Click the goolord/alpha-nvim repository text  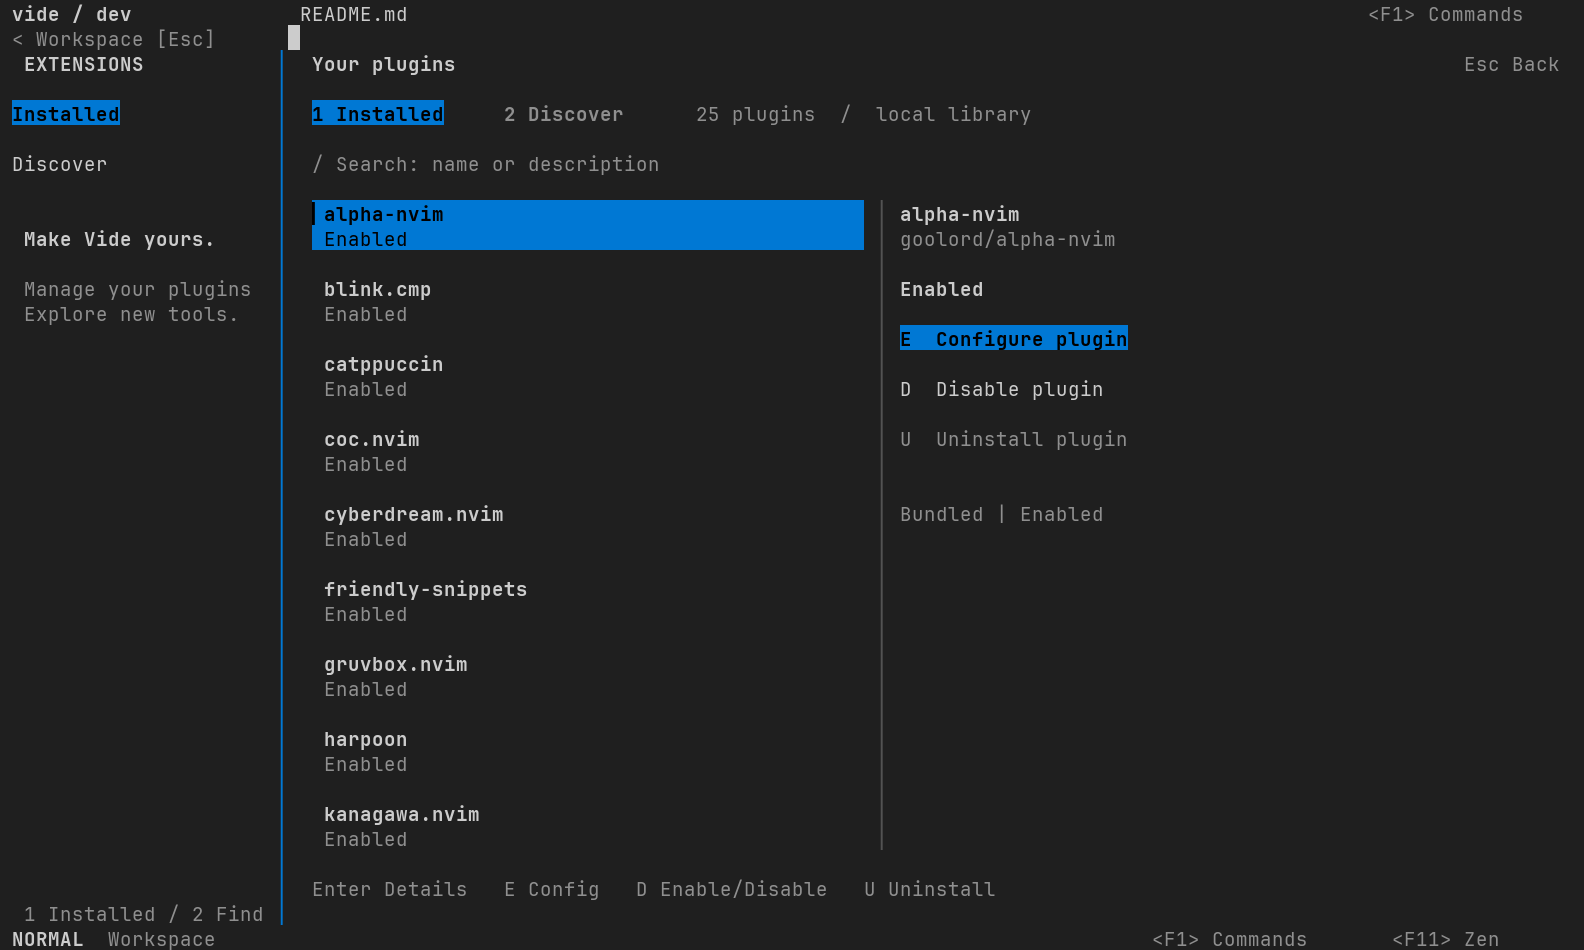tap(1008, 239)
